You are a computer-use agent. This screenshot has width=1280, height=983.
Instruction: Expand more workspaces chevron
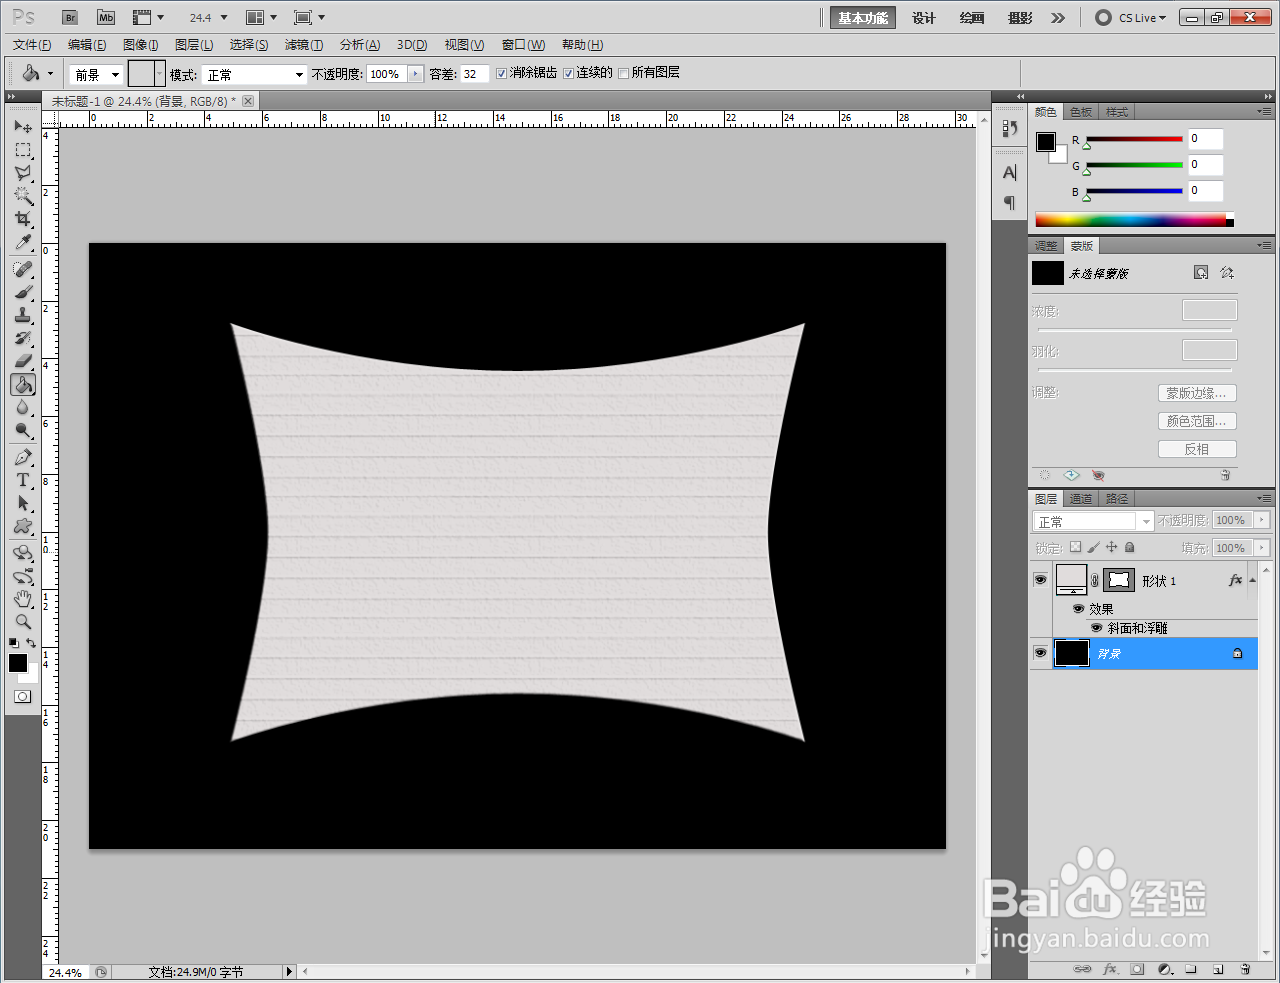pyautogui.click(x=1058, y=18)
